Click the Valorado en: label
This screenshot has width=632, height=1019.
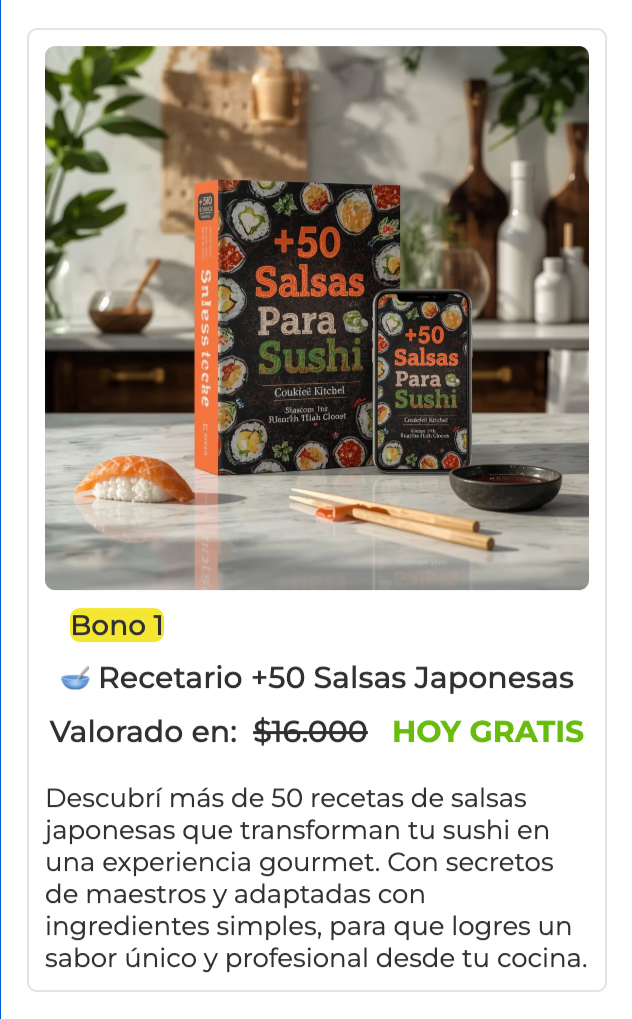tap(144, 732)
